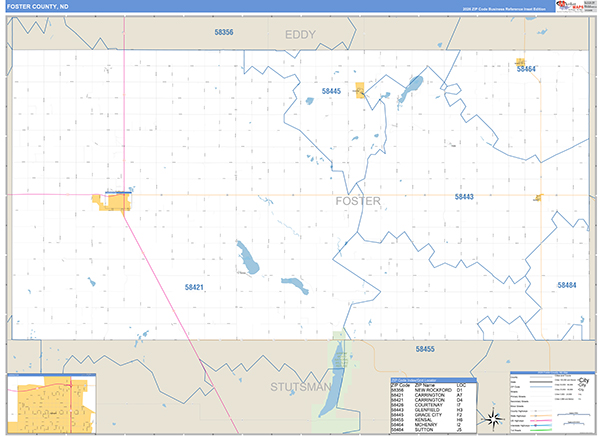Viewport: 600px width, 436px height.
Task: Click the FOSTER county name label
Action: coord(358,201)
